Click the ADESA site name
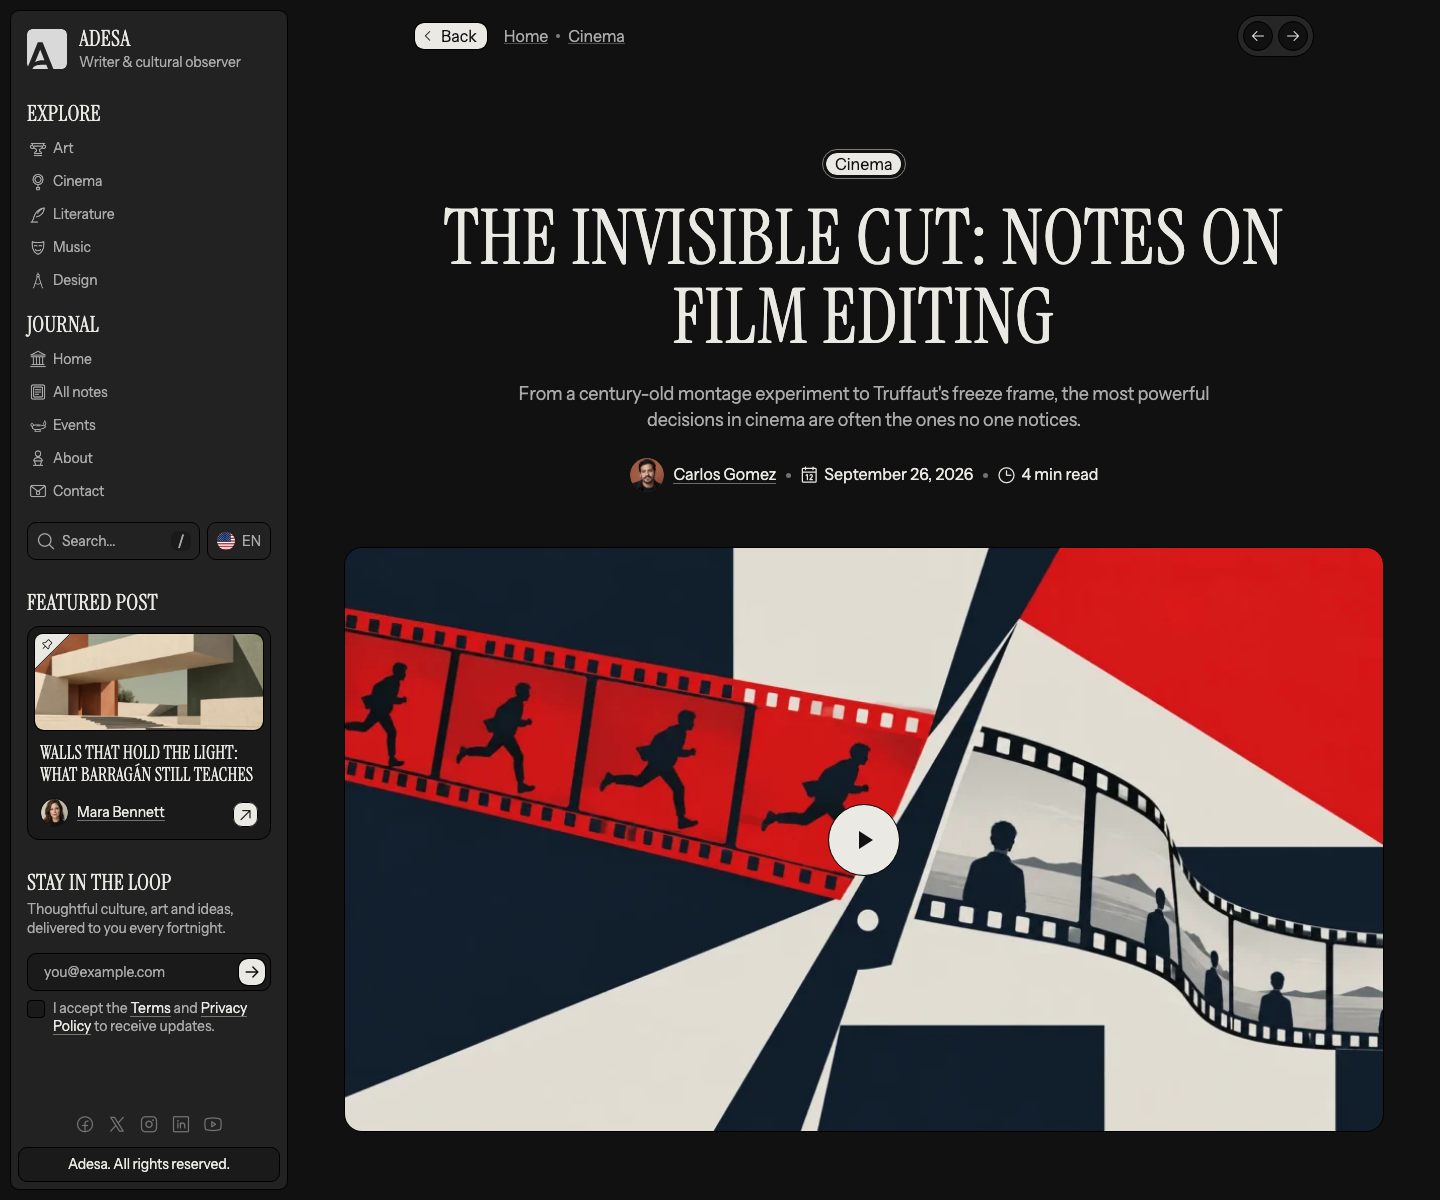 (x=105, y=38)
